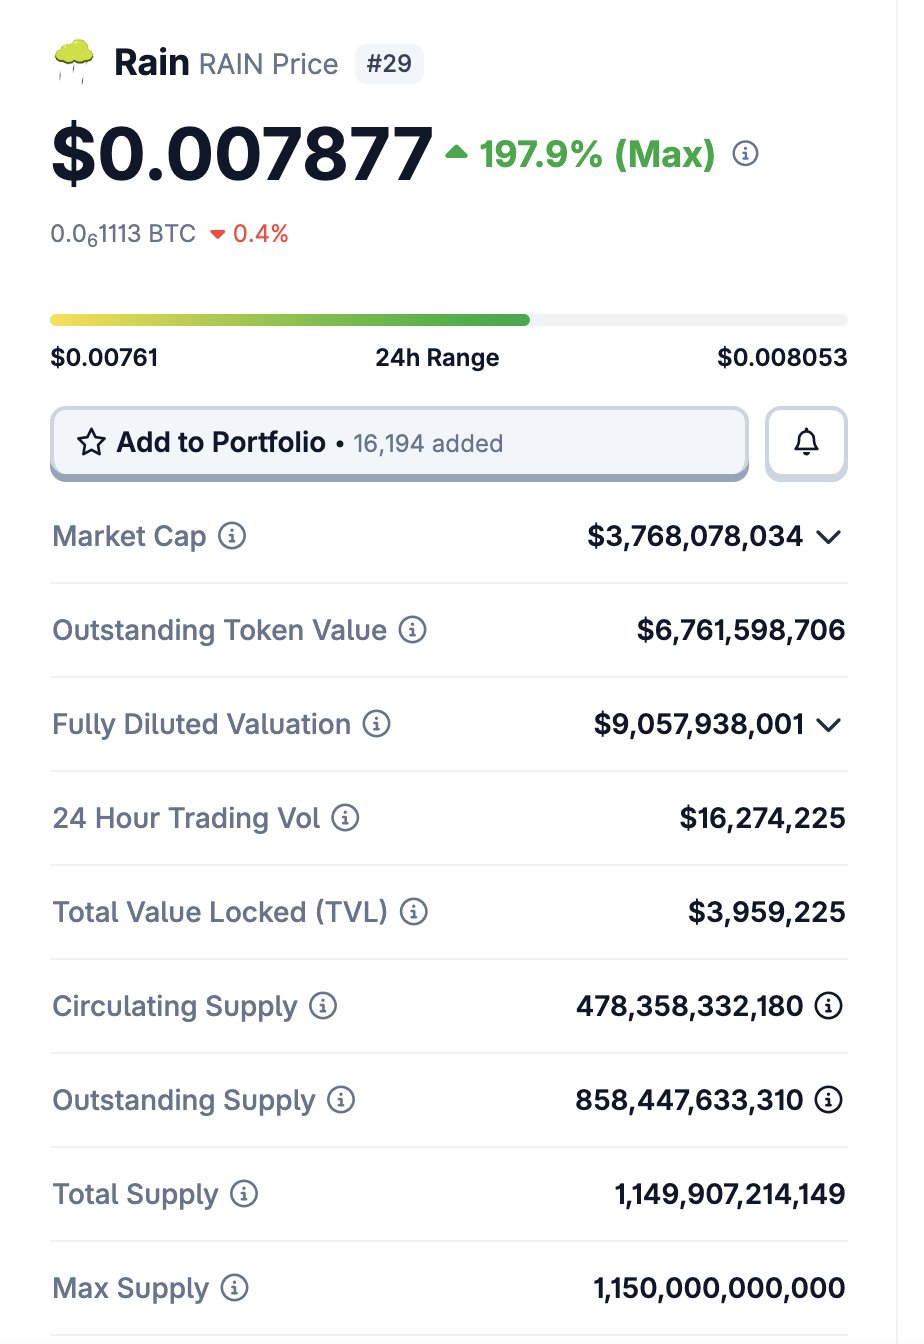Show info for 24 Hour Trading Vol

click(345, 818)
